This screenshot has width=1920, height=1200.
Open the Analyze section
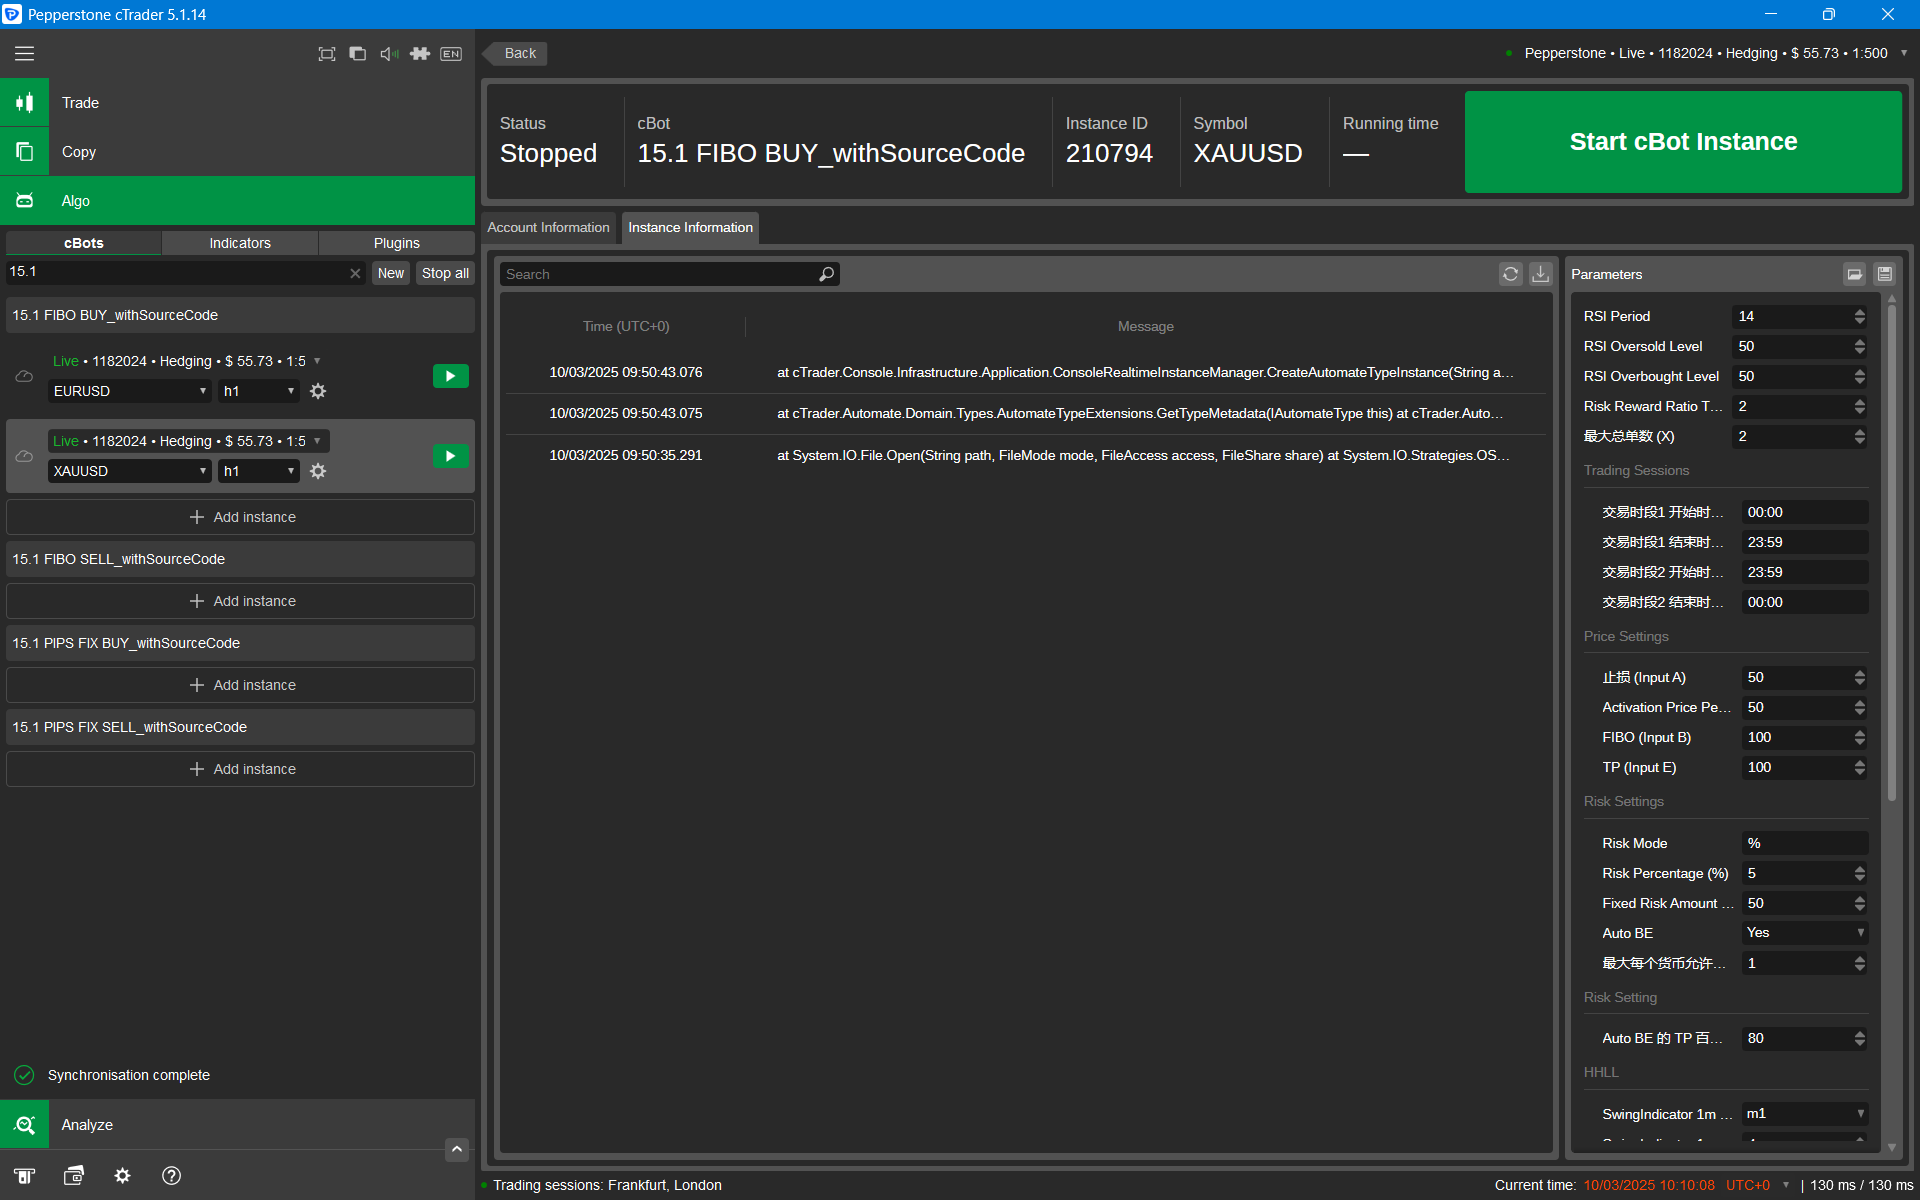click(237, 1125)
